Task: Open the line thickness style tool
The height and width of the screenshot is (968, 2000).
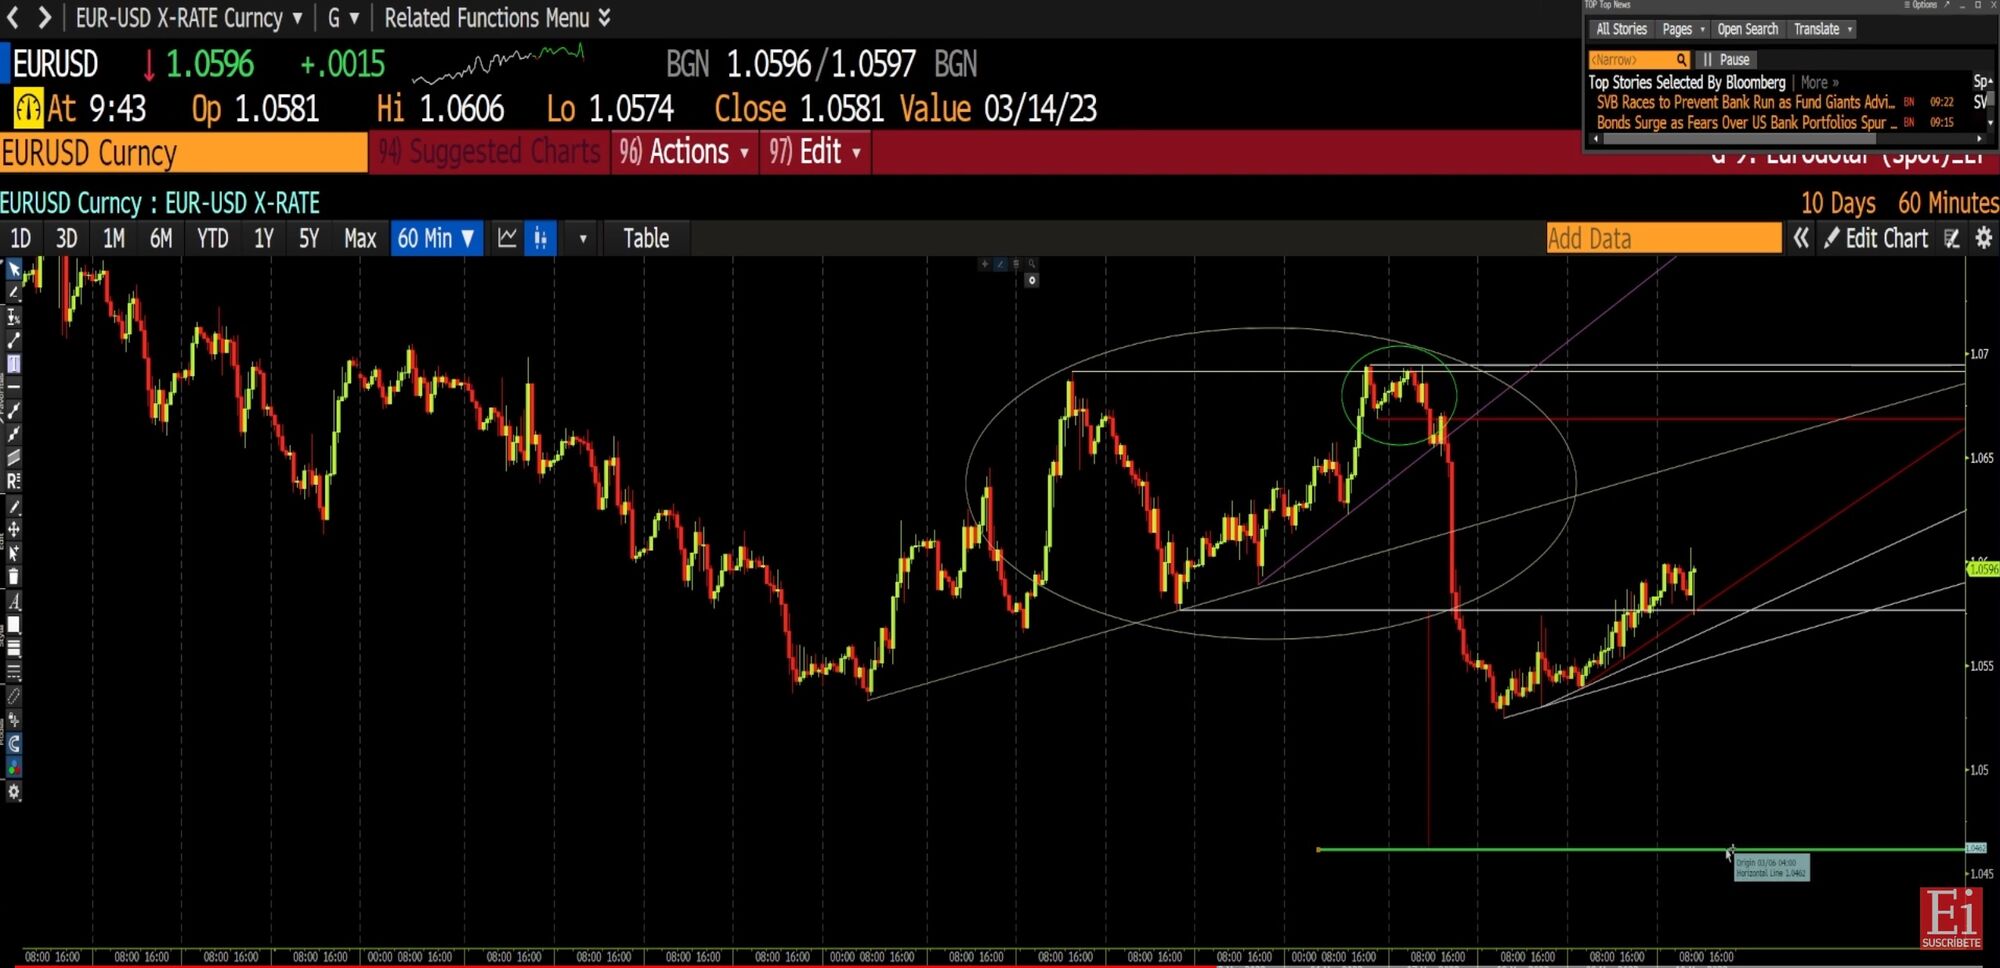Action: (14, 649)
